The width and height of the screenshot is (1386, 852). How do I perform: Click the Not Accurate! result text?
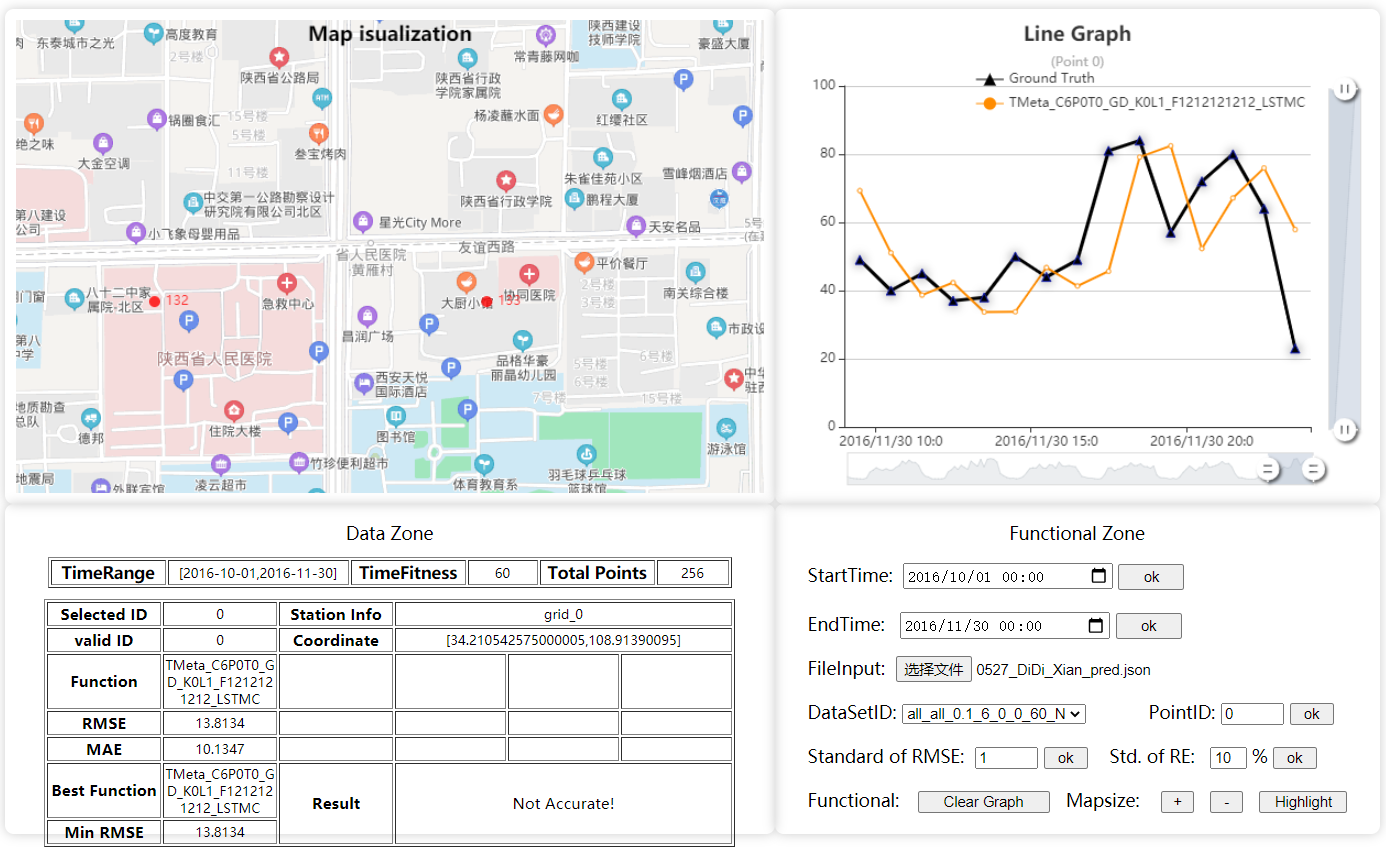(563, 804)
